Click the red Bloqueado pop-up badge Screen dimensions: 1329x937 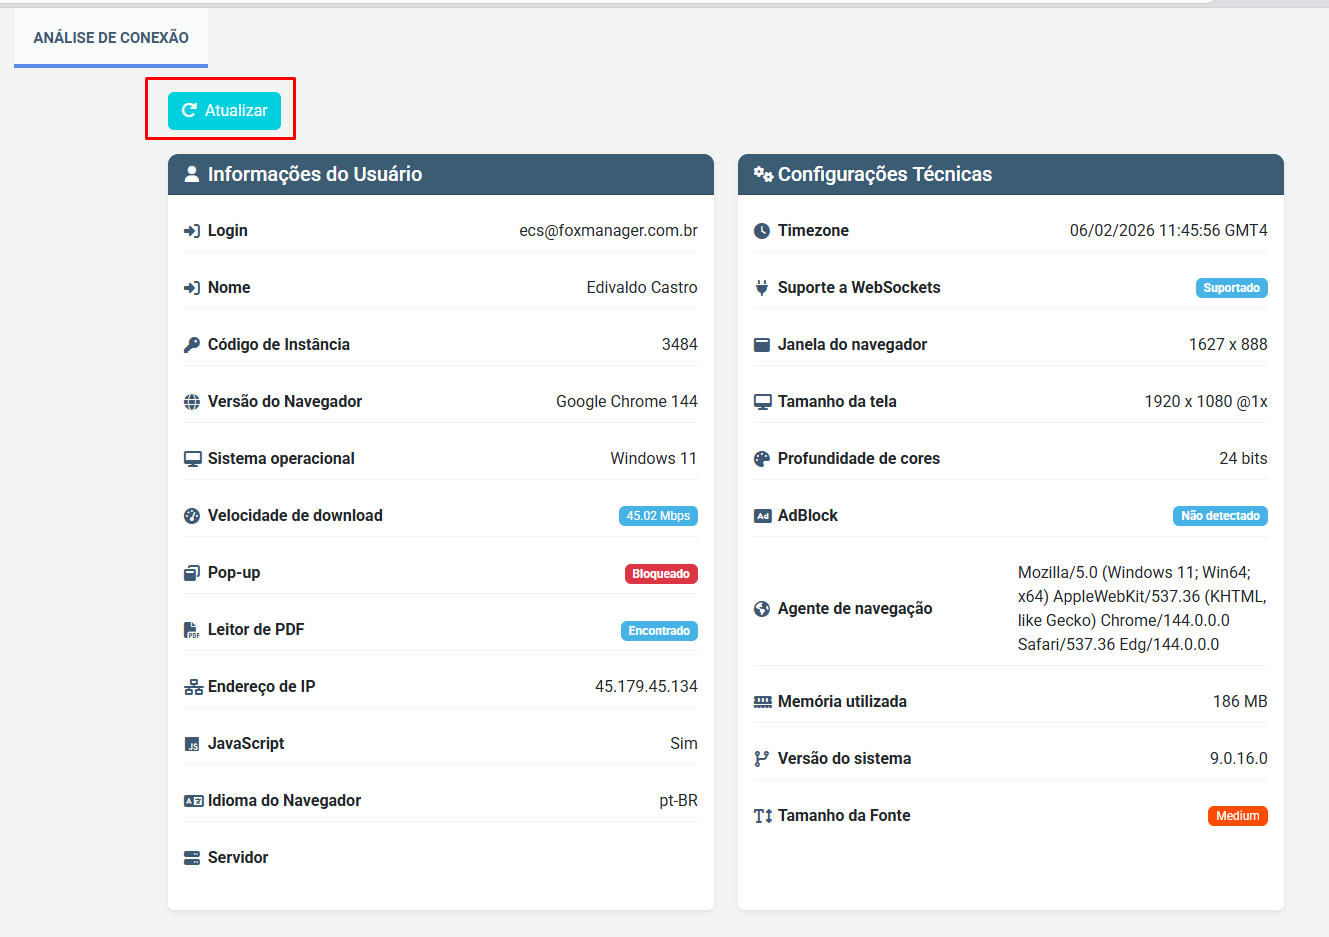(661, 574)
